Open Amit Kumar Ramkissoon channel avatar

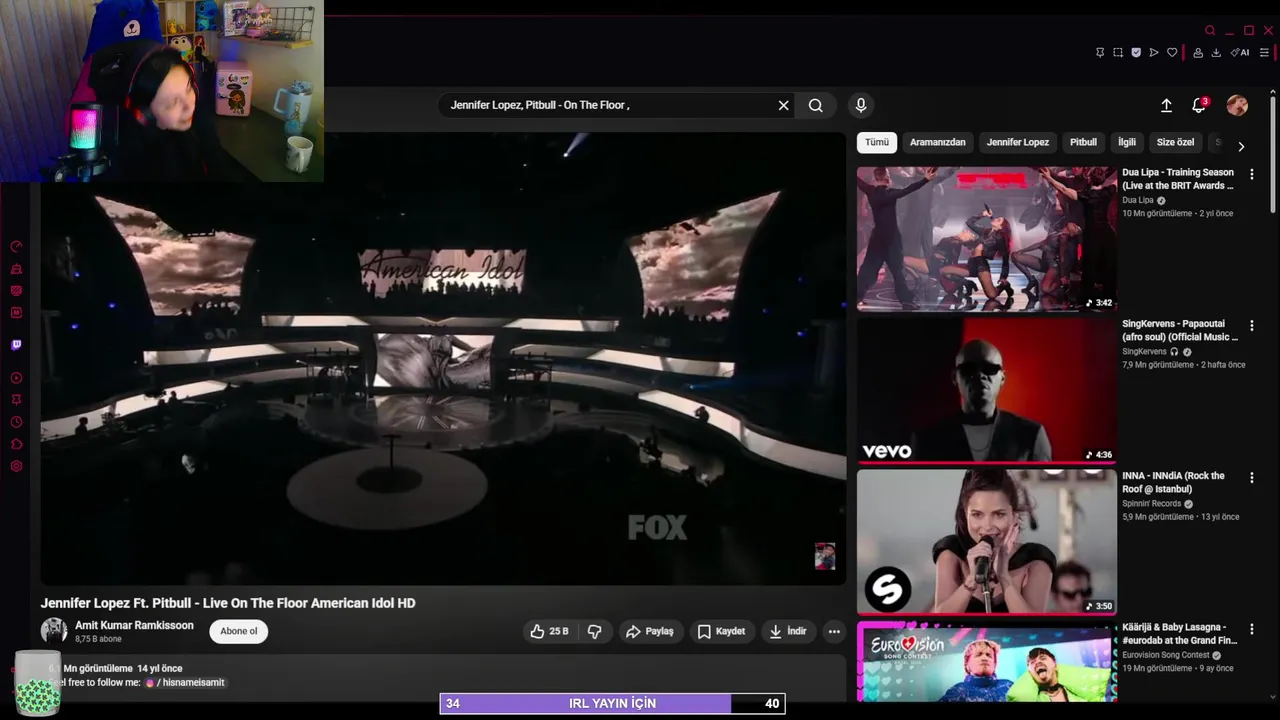tap(54, 631)
